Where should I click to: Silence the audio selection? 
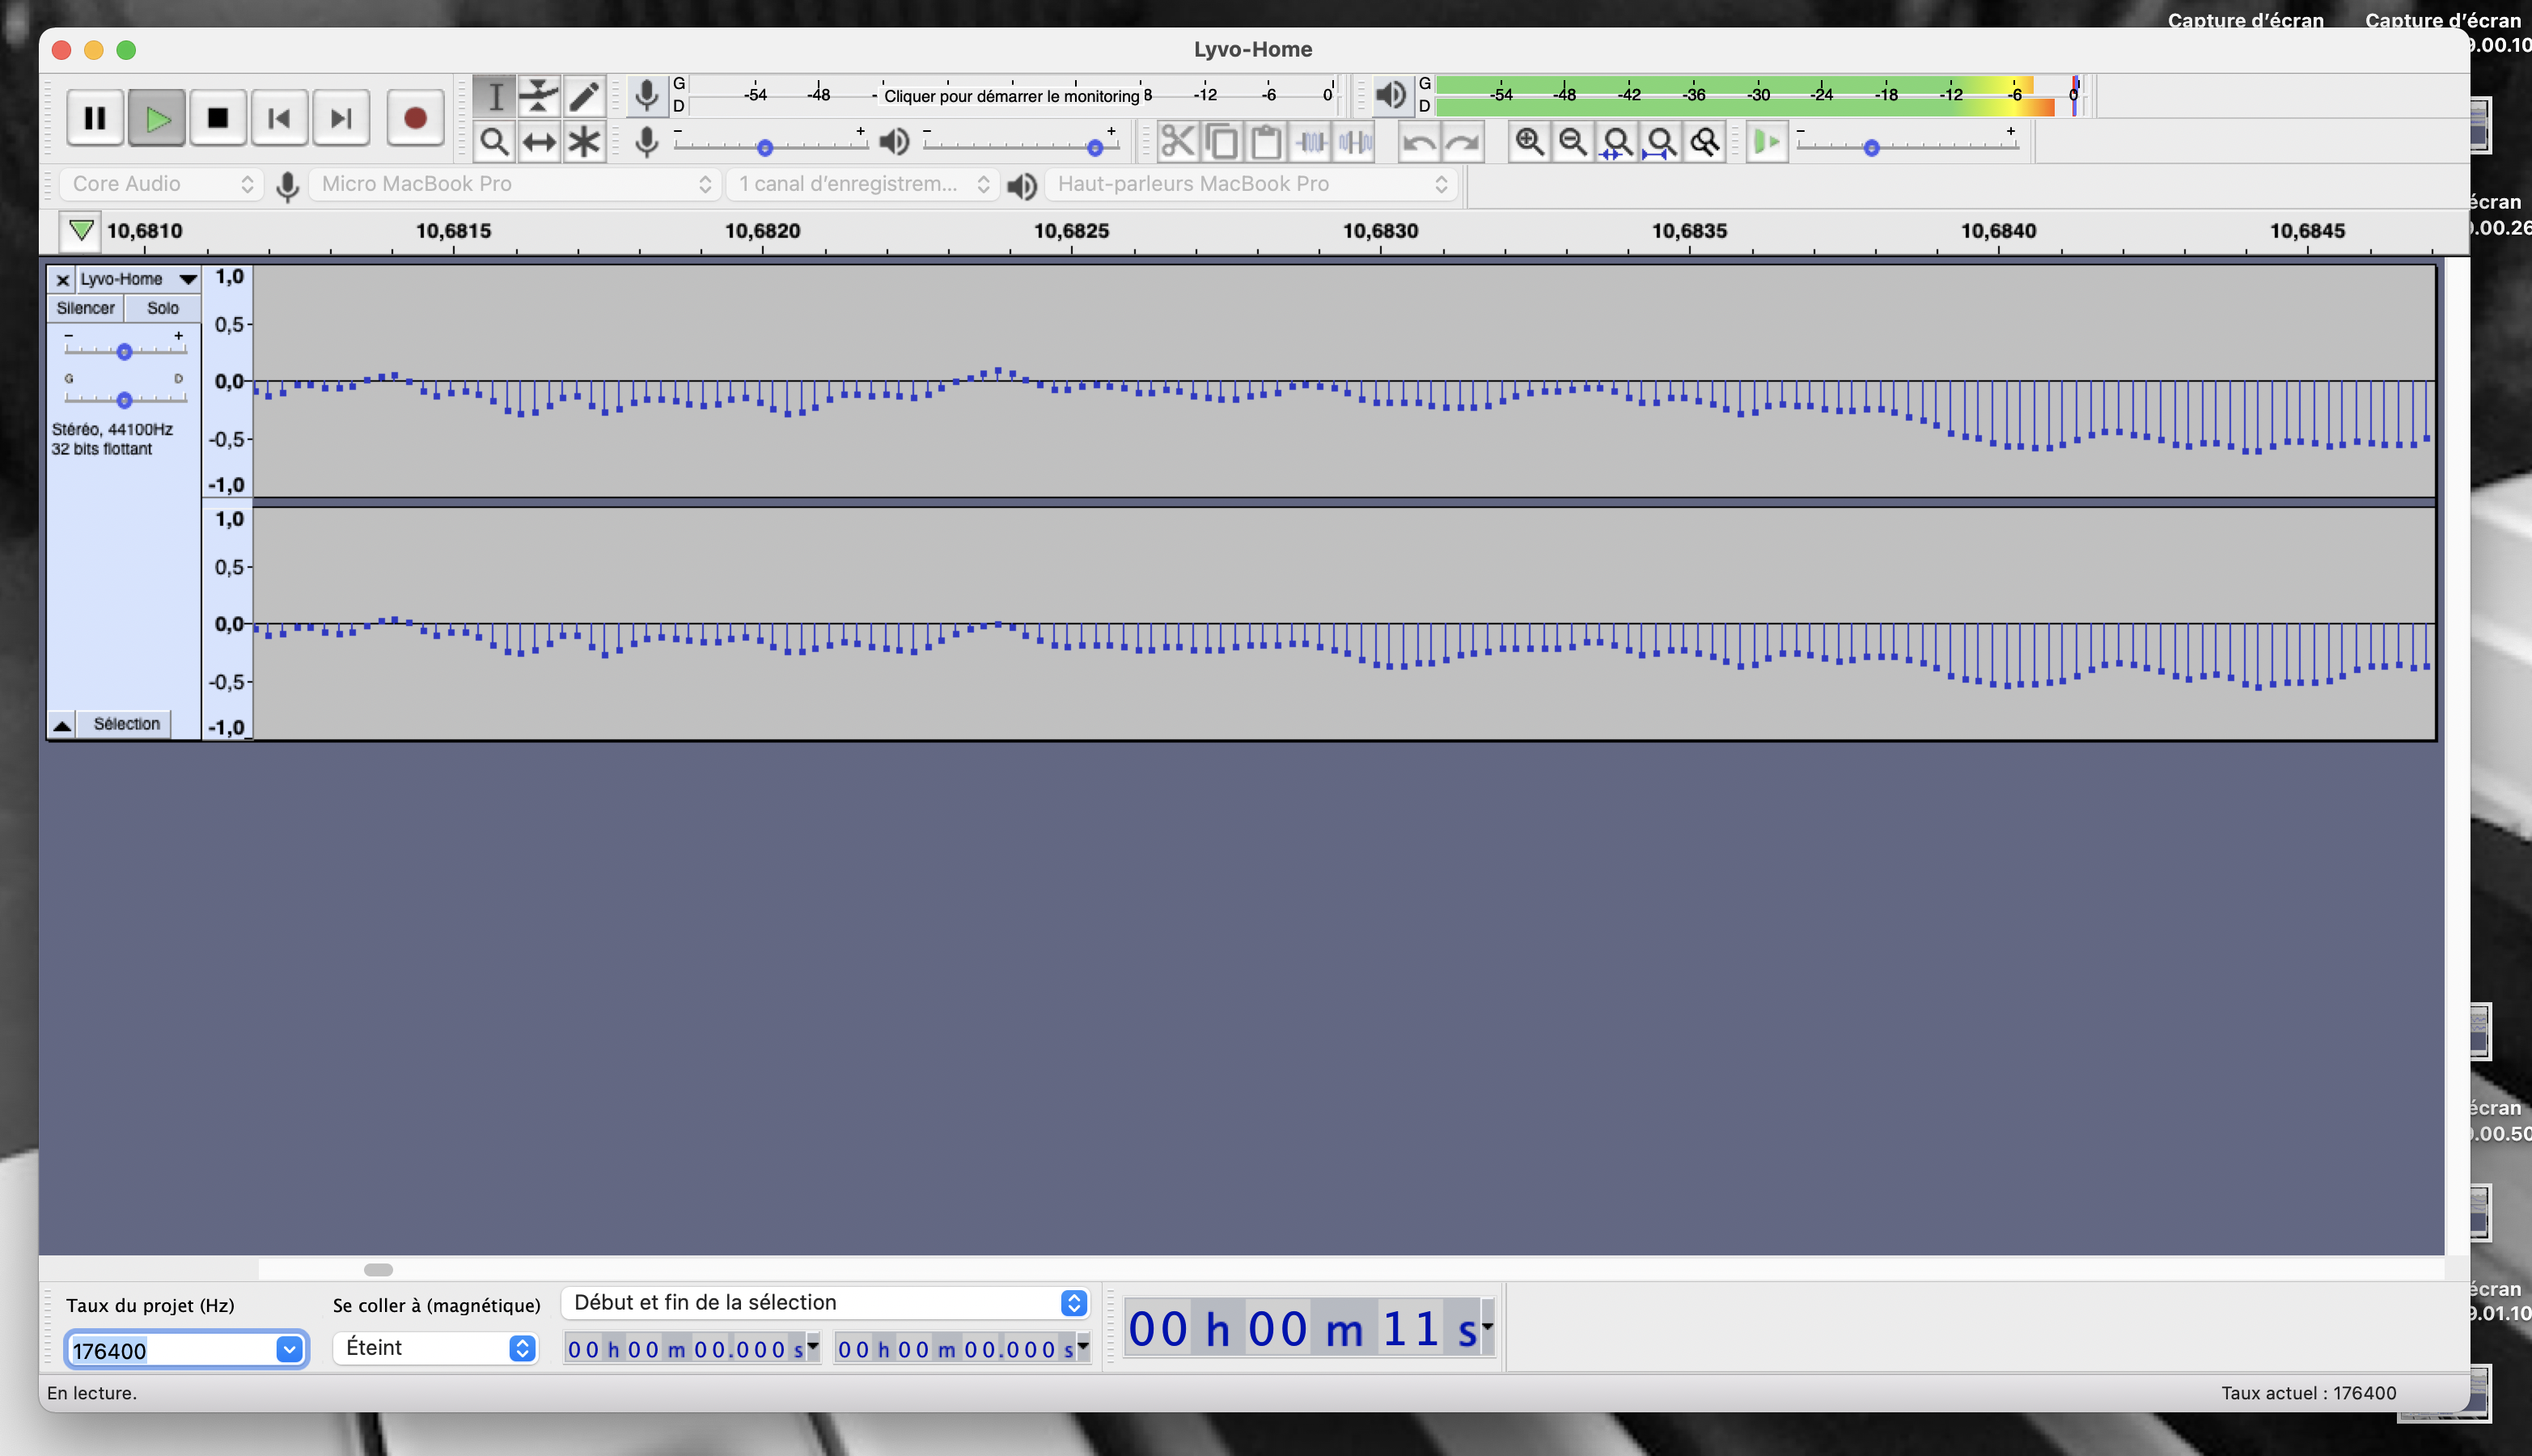tap(1355, 142)
